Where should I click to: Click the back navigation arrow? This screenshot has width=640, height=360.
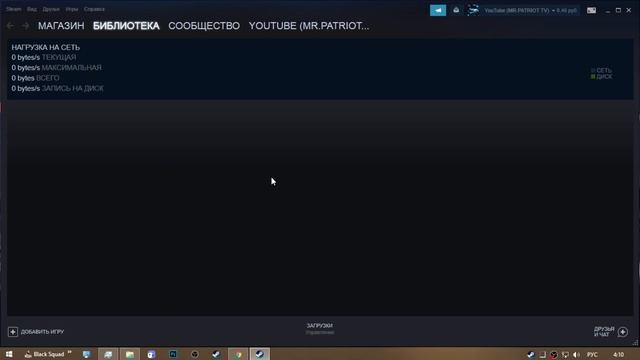click(x=10, y=26)
